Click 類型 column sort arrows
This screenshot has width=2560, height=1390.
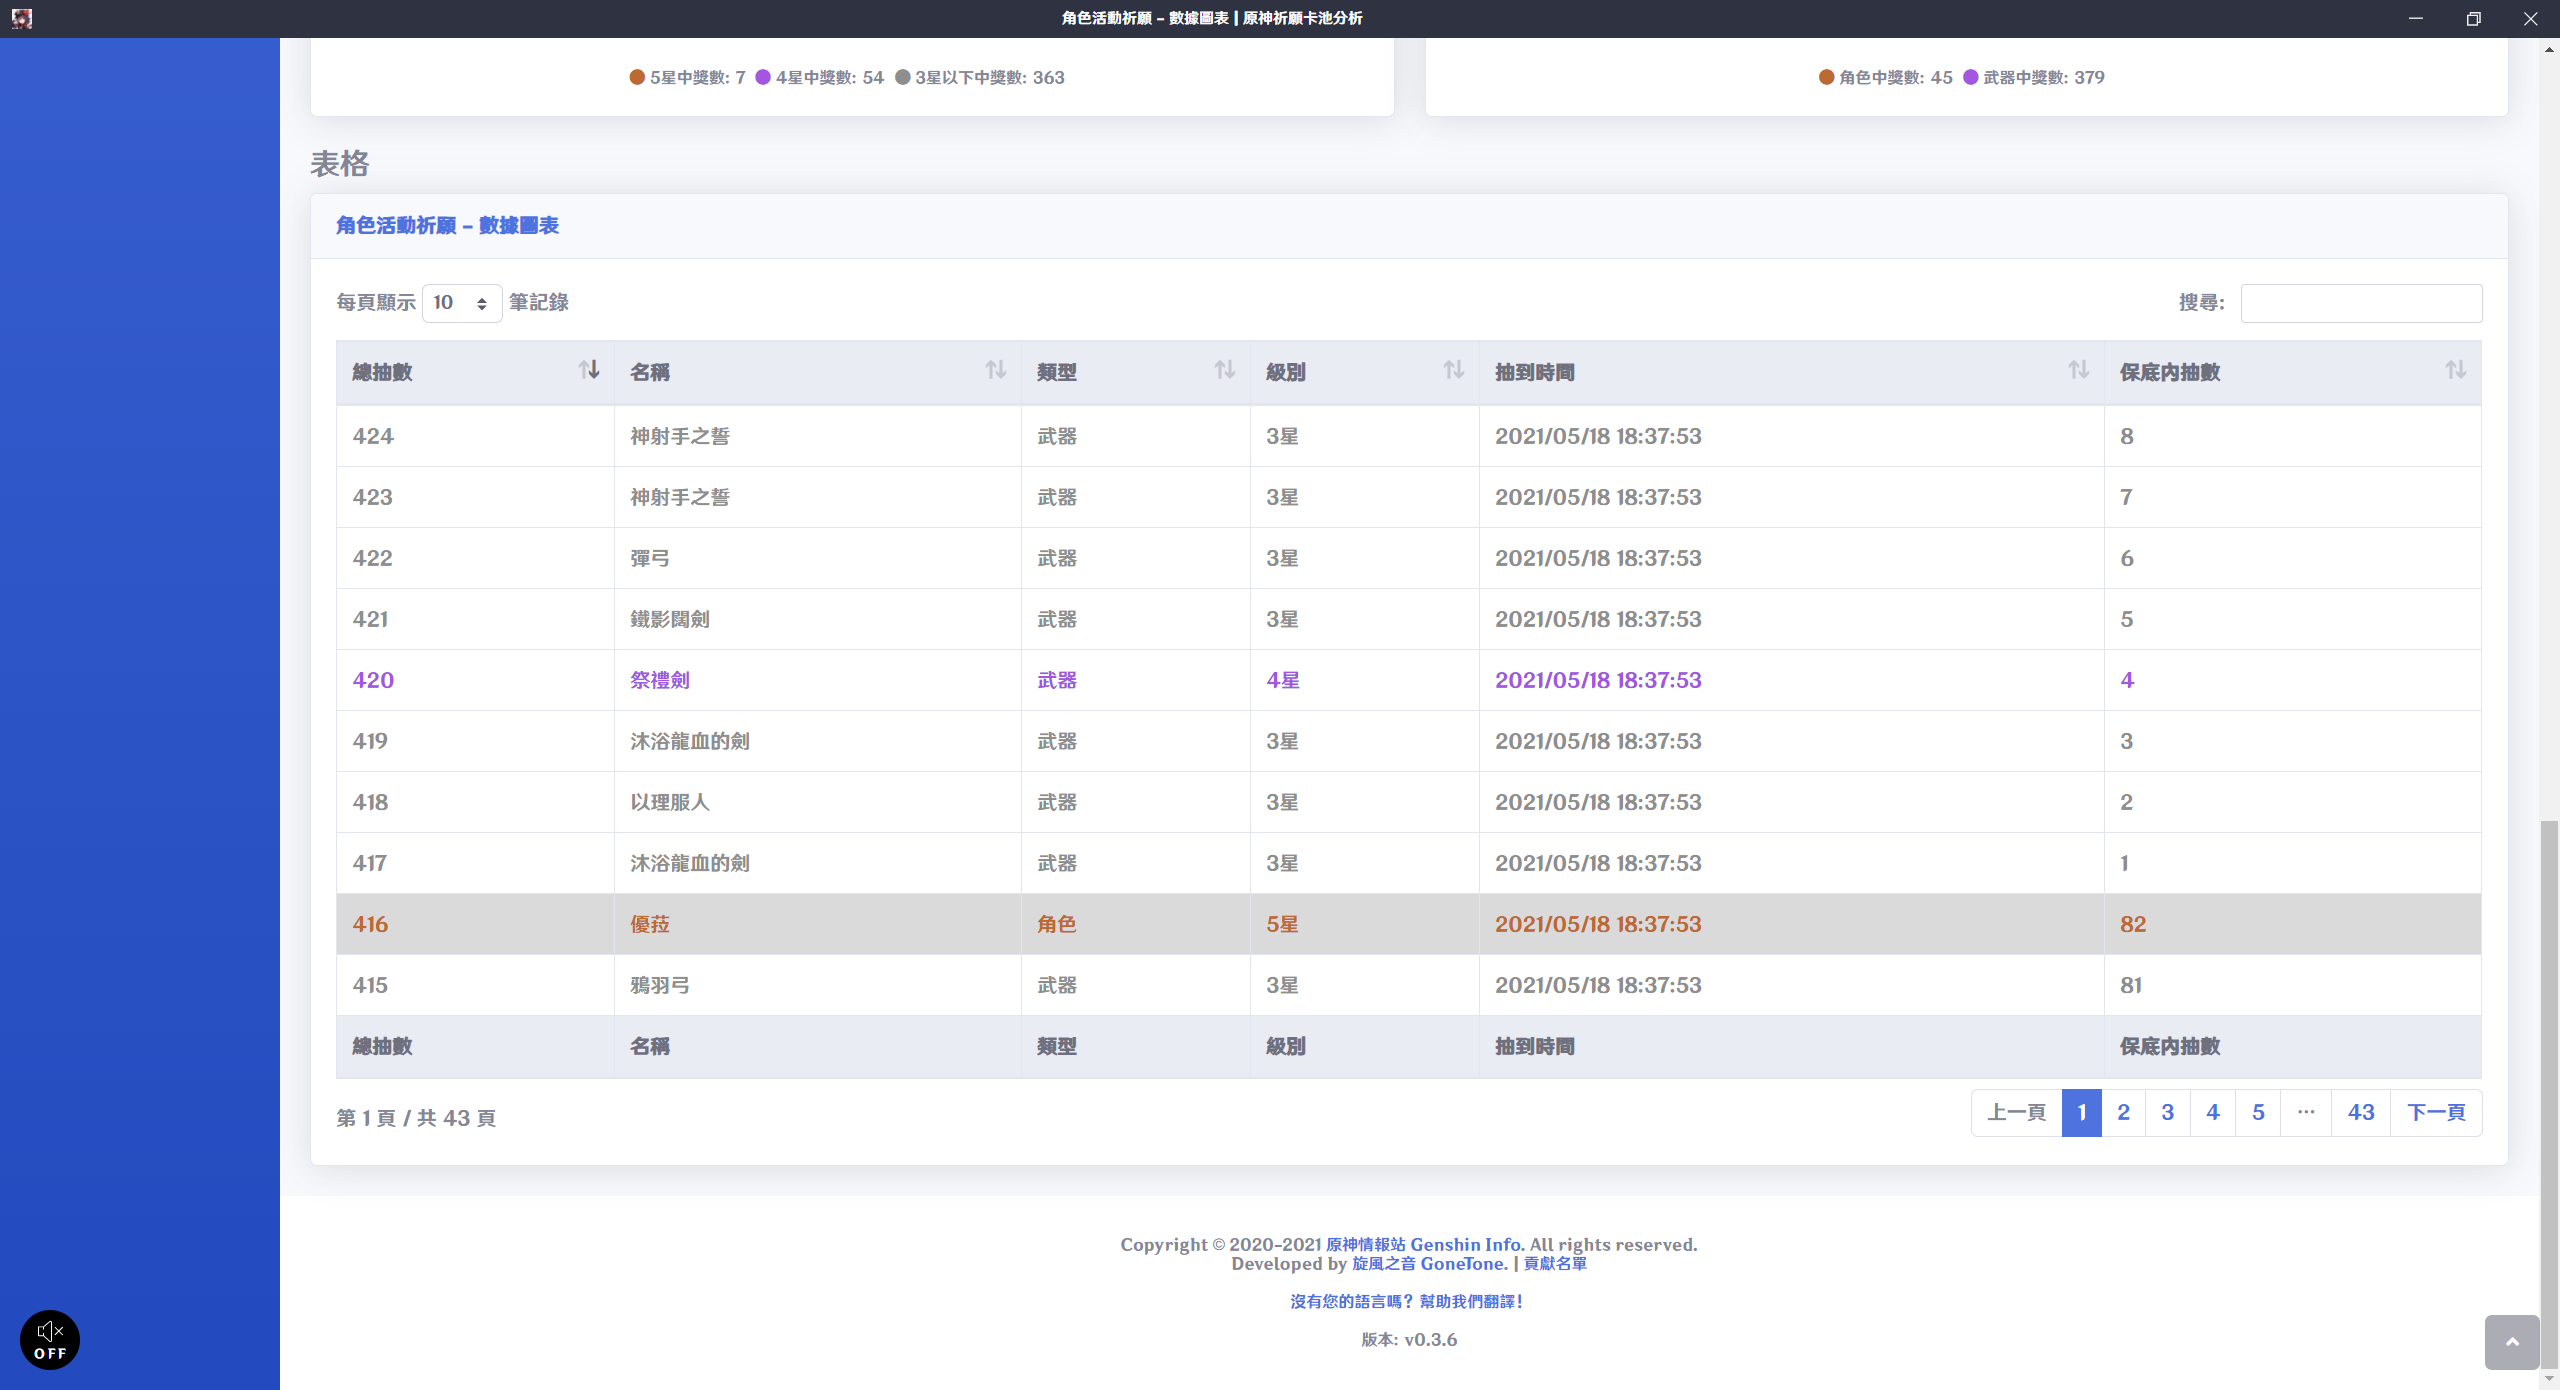click(x=1224, y=371)
